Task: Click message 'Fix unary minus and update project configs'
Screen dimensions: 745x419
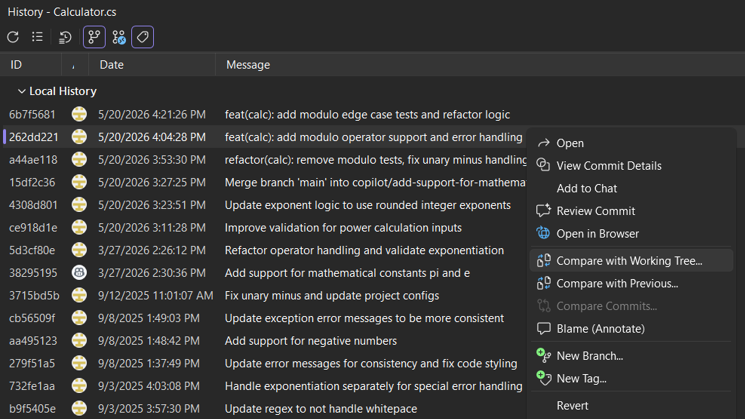Action: 332,295
